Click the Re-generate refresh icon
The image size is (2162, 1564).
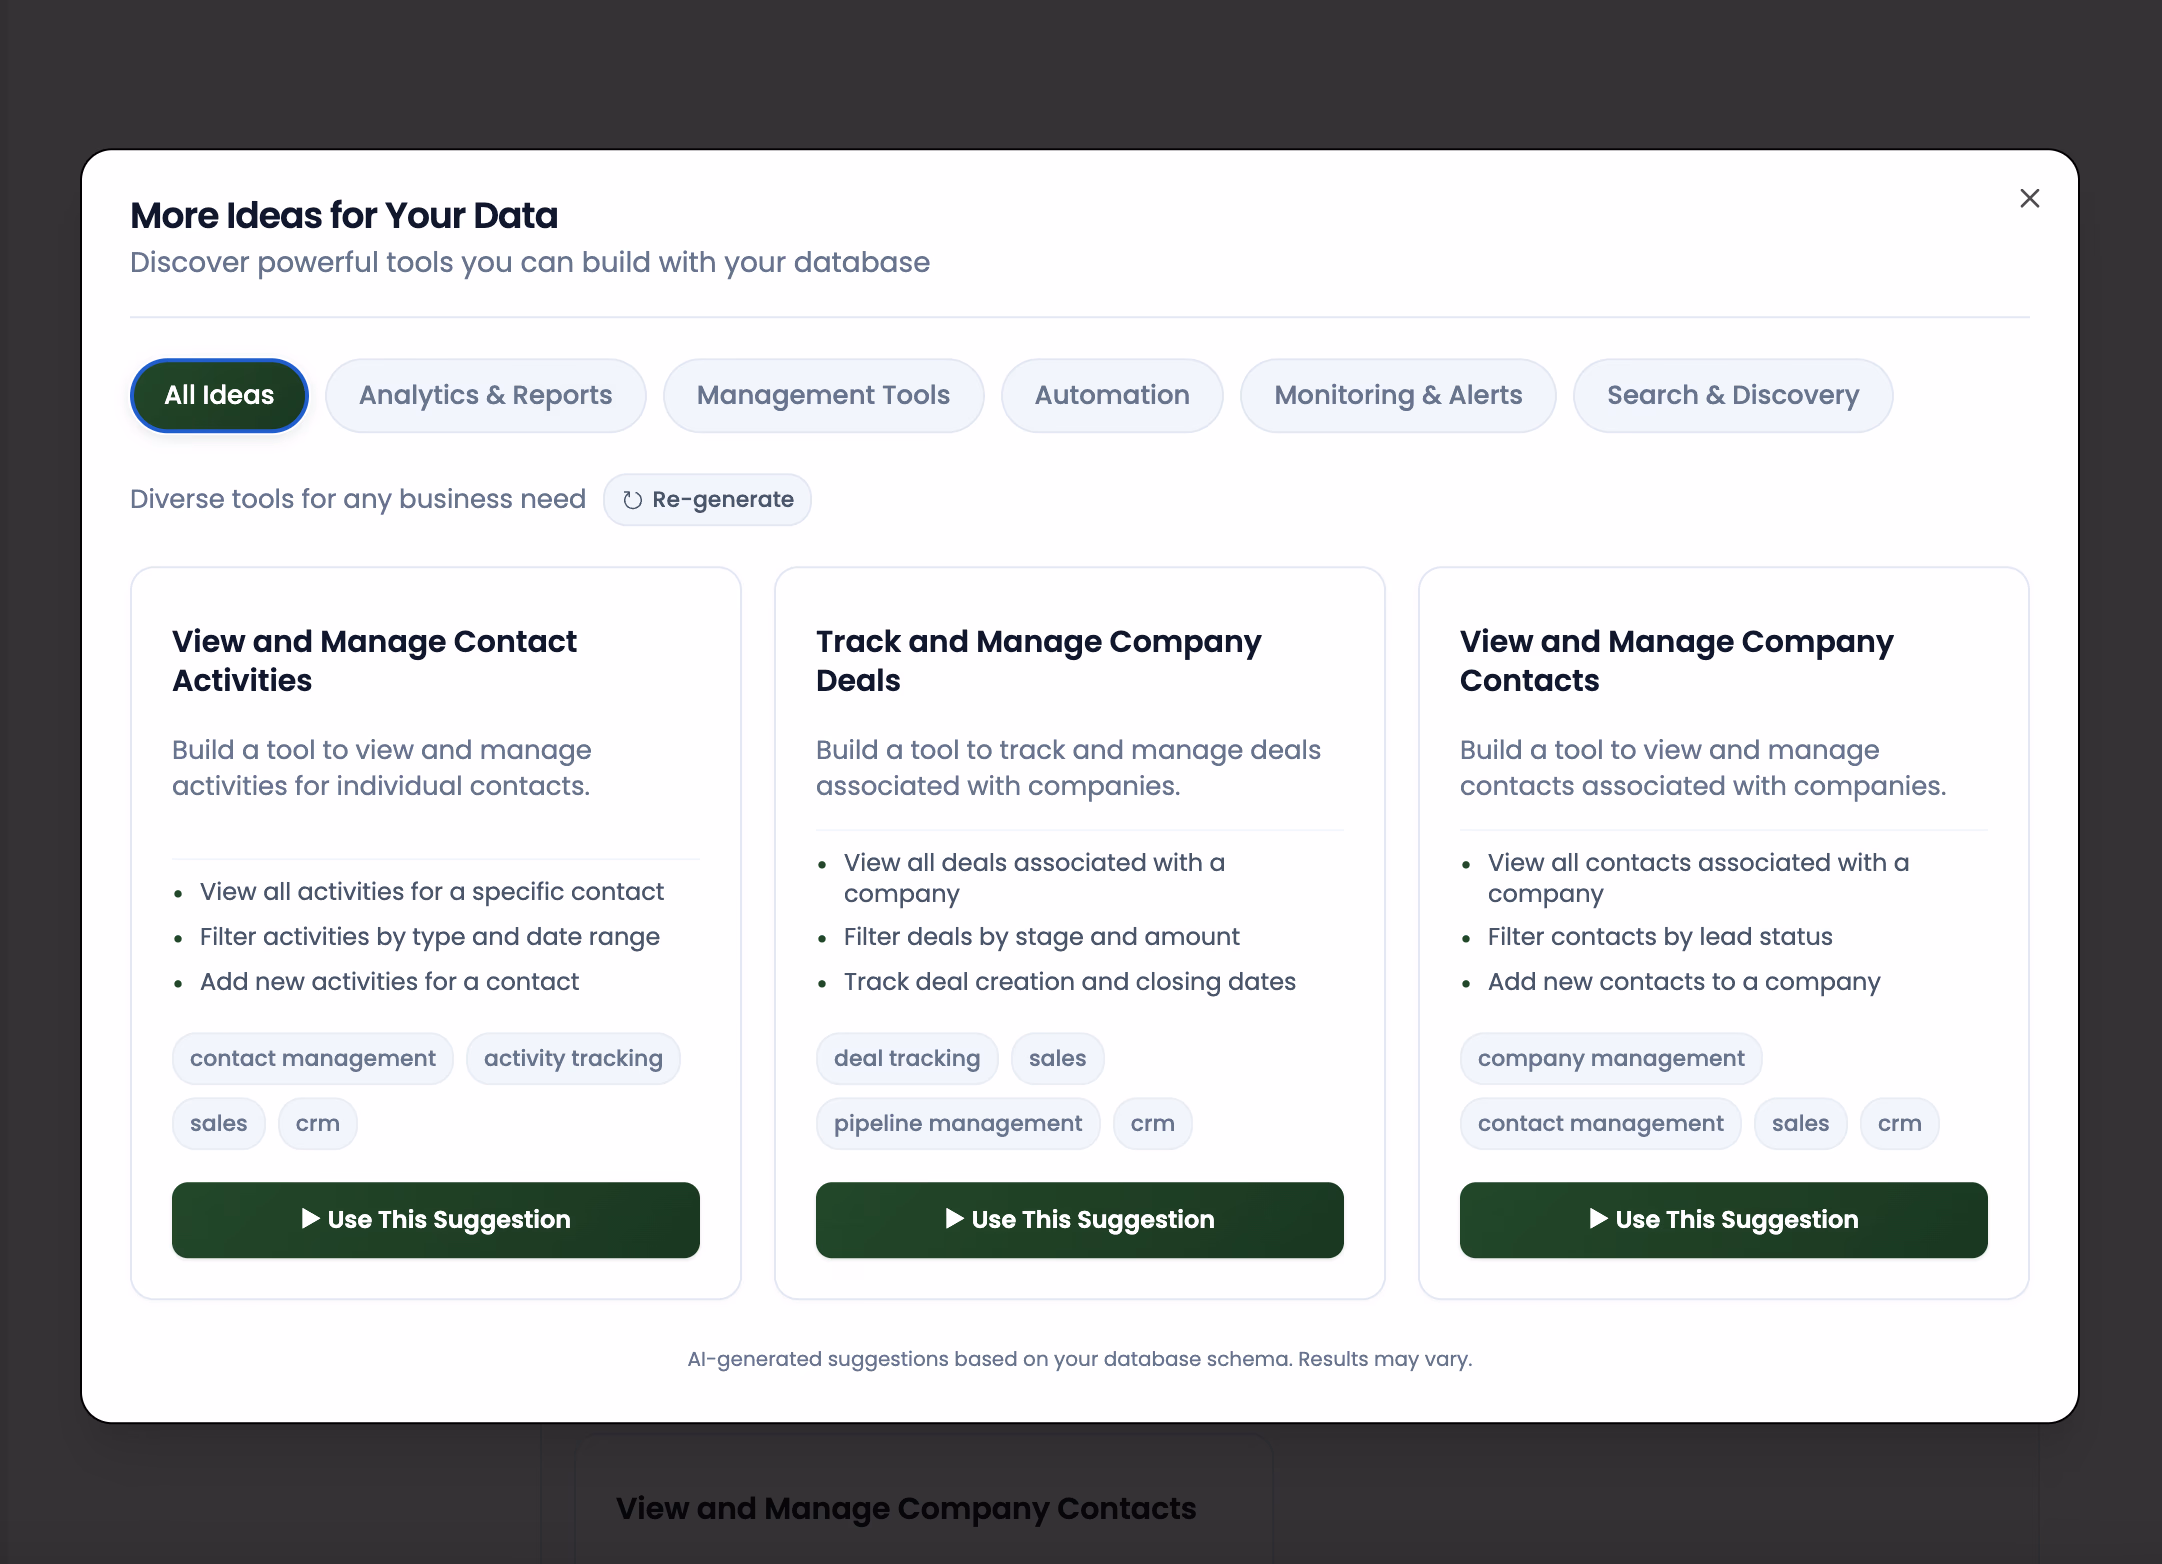pyautogui.click(x=633, y=499)
